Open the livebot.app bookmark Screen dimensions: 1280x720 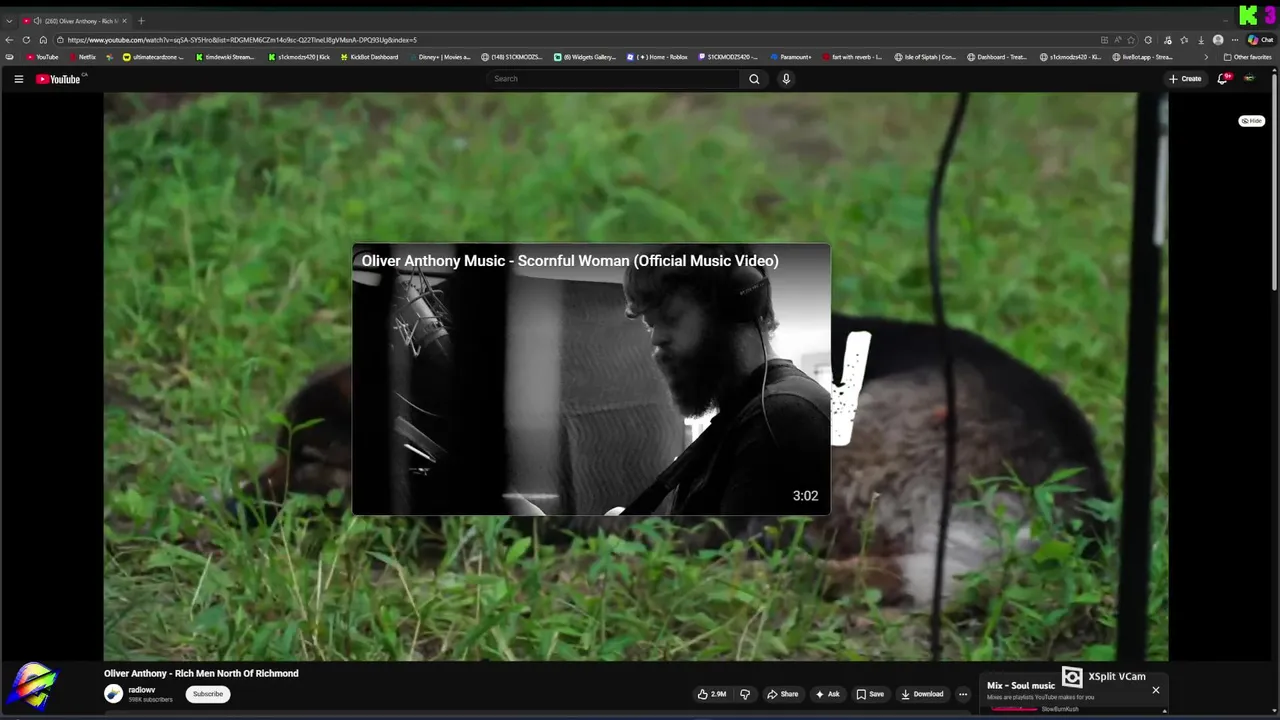point(1143,57)
